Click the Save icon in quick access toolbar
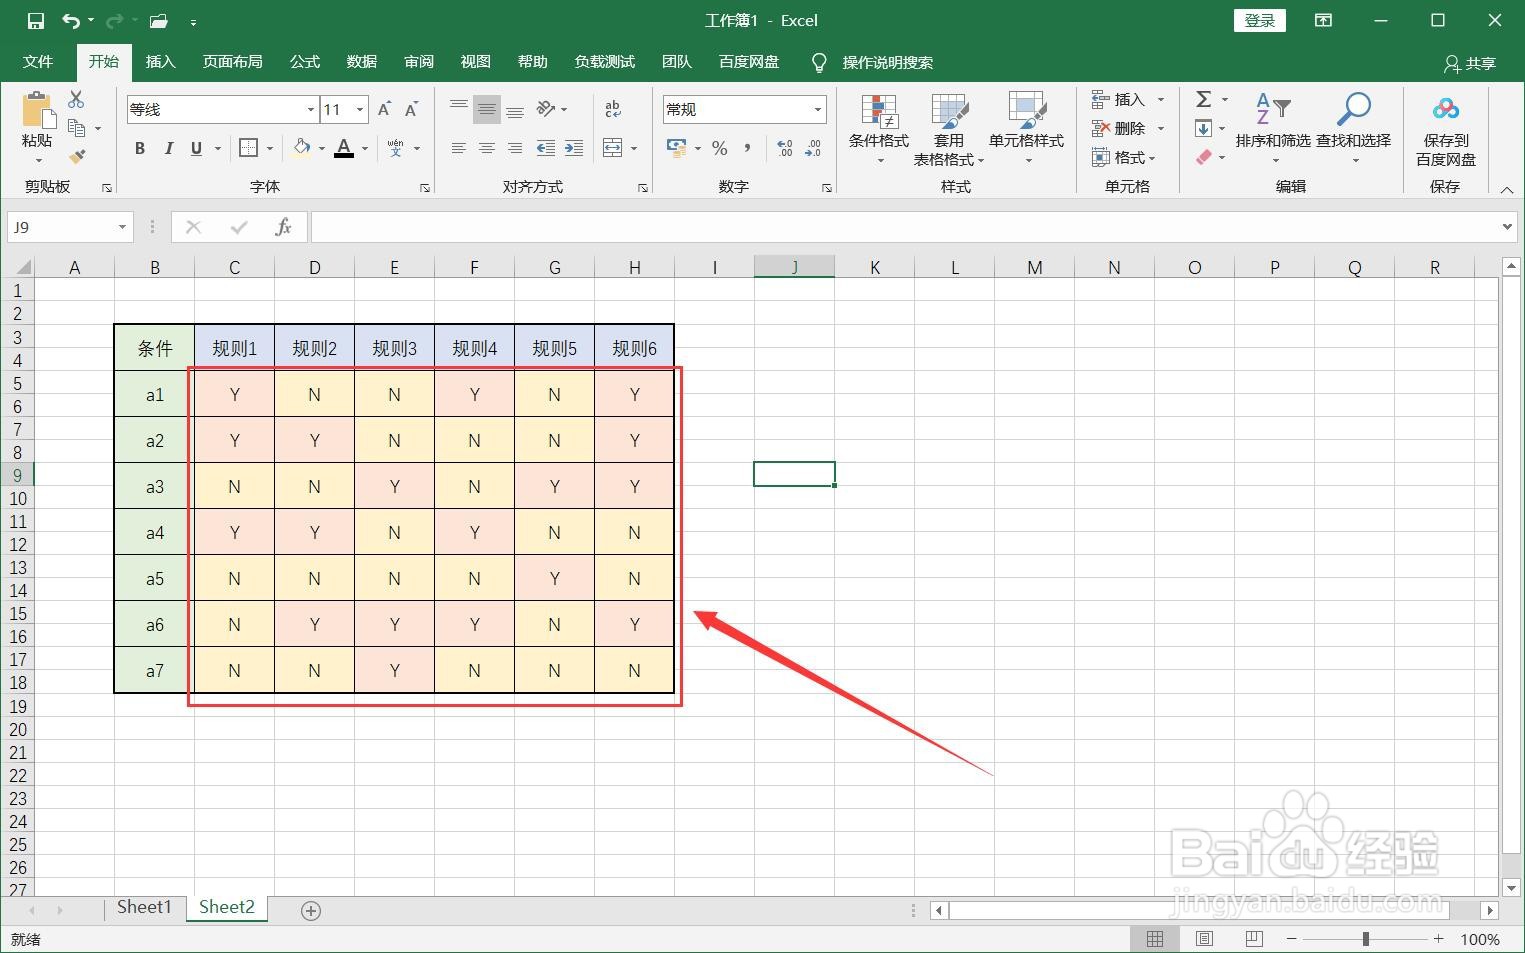The height and width of the screenshot is (953, 1525). point(36,21)
